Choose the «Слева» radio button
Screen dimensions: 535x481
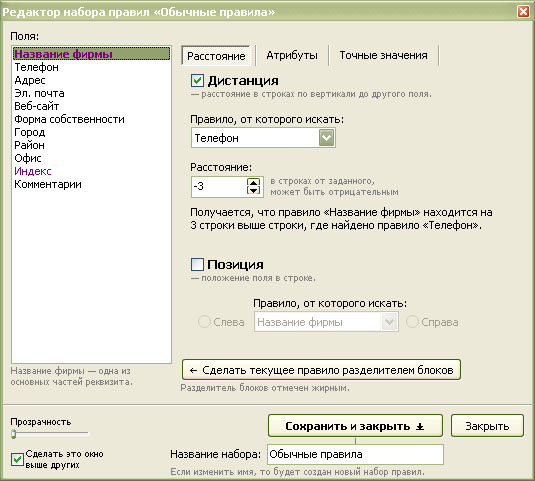click(x=204, y=322)
